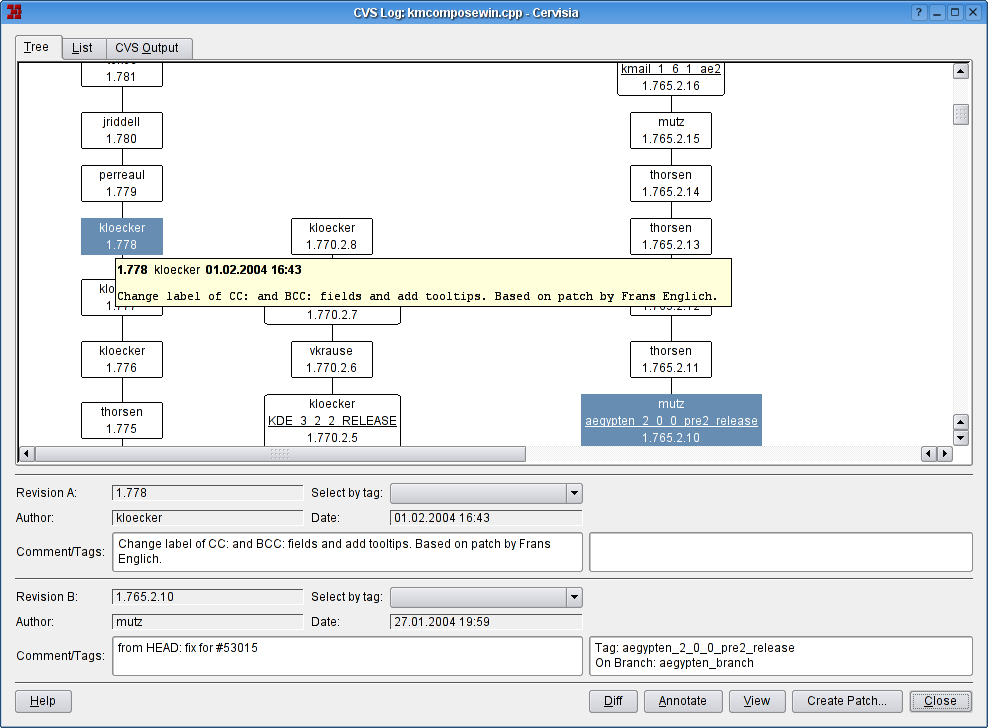Screen dimensions: 988x728
Task: Click the horizontal scrollbar thumb in tree view
Action: tap(280, 453)
